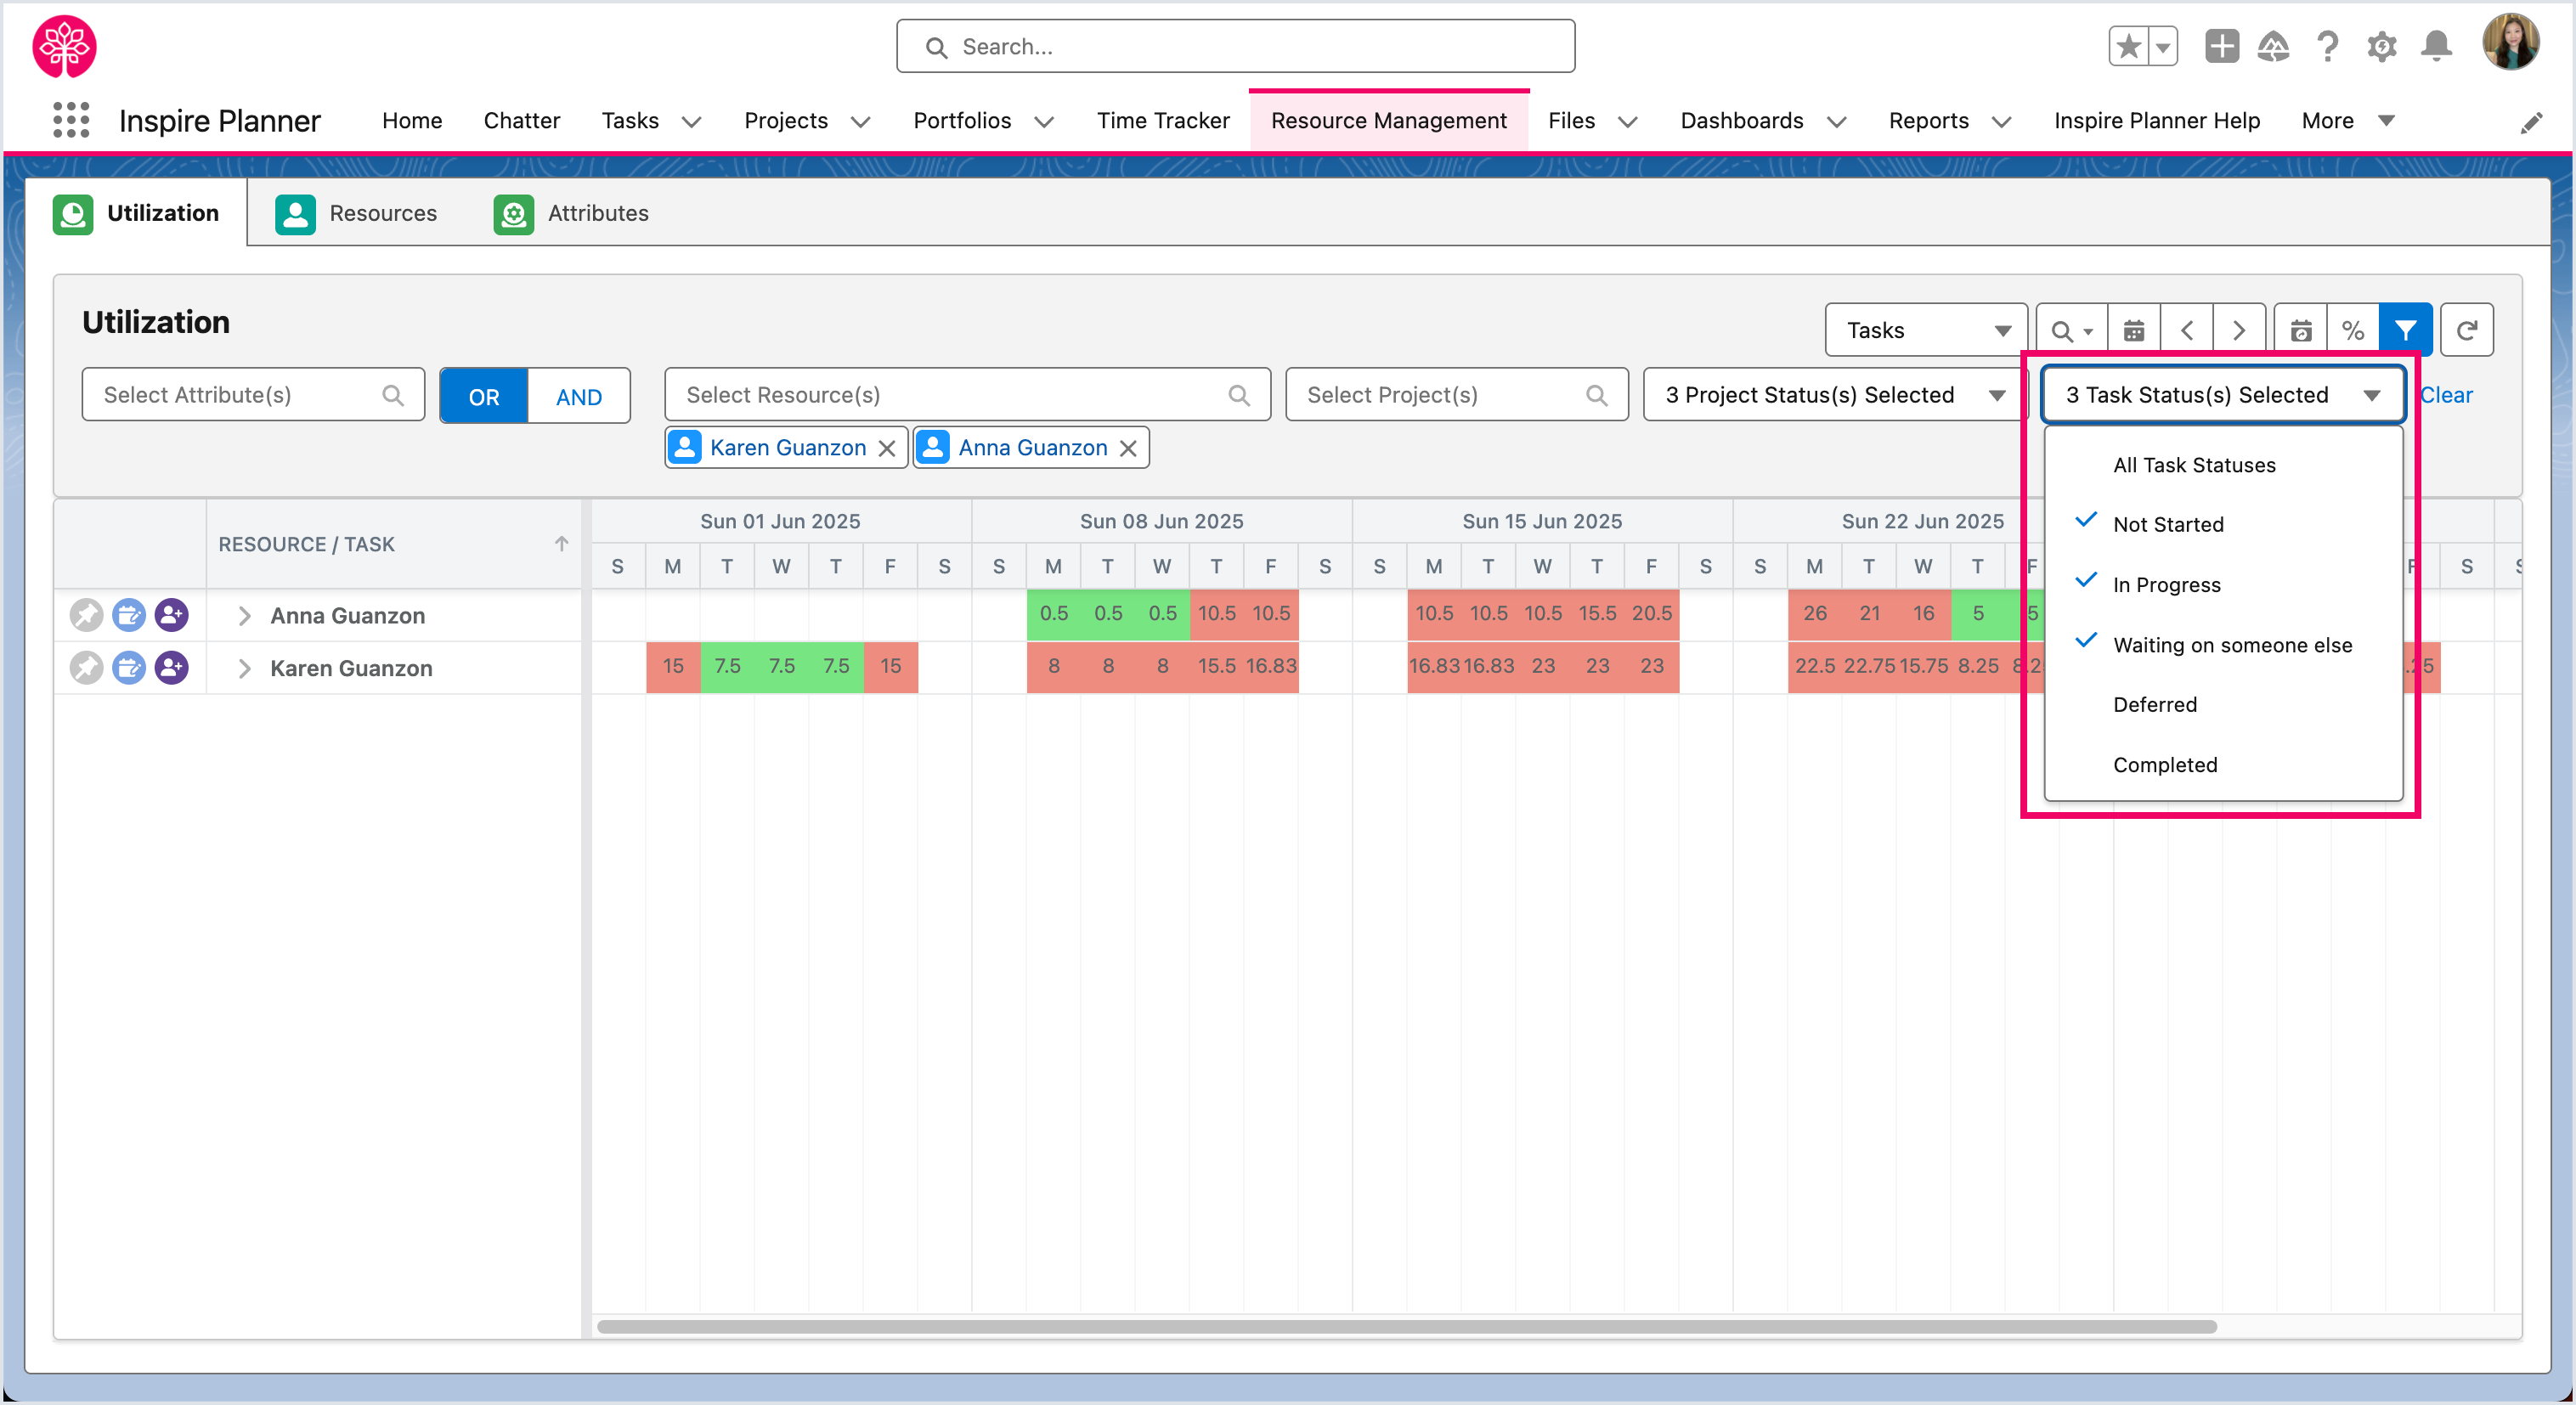Go to Home nav item
This screenshot has height=1405, width=2576.
tap(412, 121)
